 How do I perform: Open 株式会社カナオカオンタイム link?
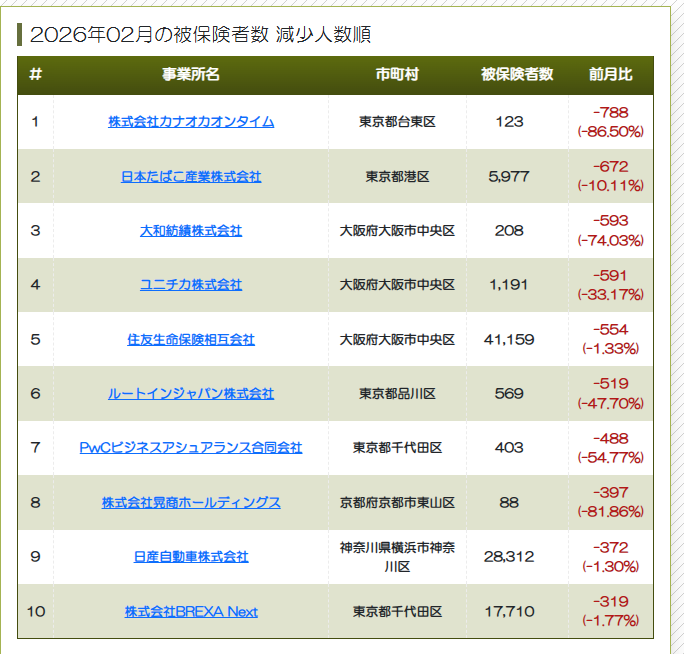pyautogui.click(x=191, y=122)
